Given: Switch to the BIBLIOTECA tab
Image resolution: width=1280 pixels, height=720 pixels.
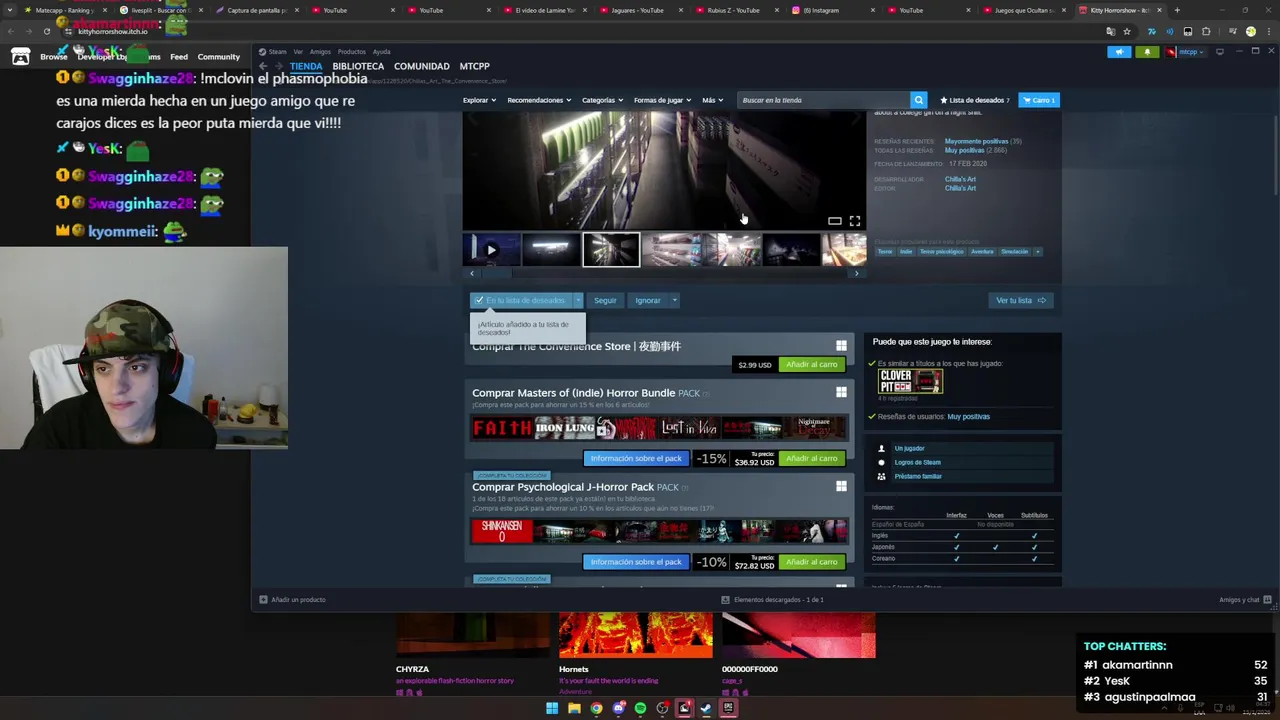Looking at the screenshot, I should (358, 67).
